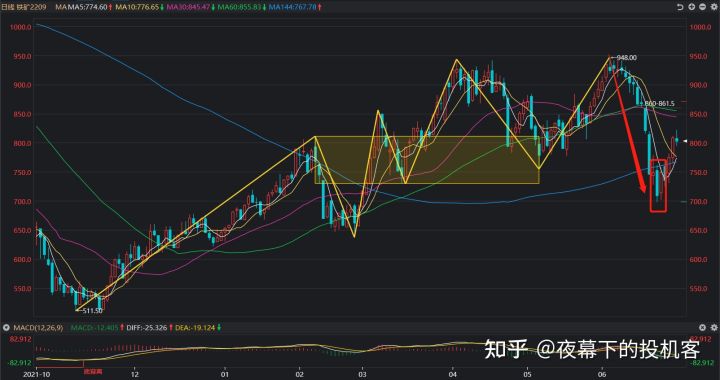Click the 1000.0 label on left price axis
Viewport: 720px width, 380px height.
[22, 27]
